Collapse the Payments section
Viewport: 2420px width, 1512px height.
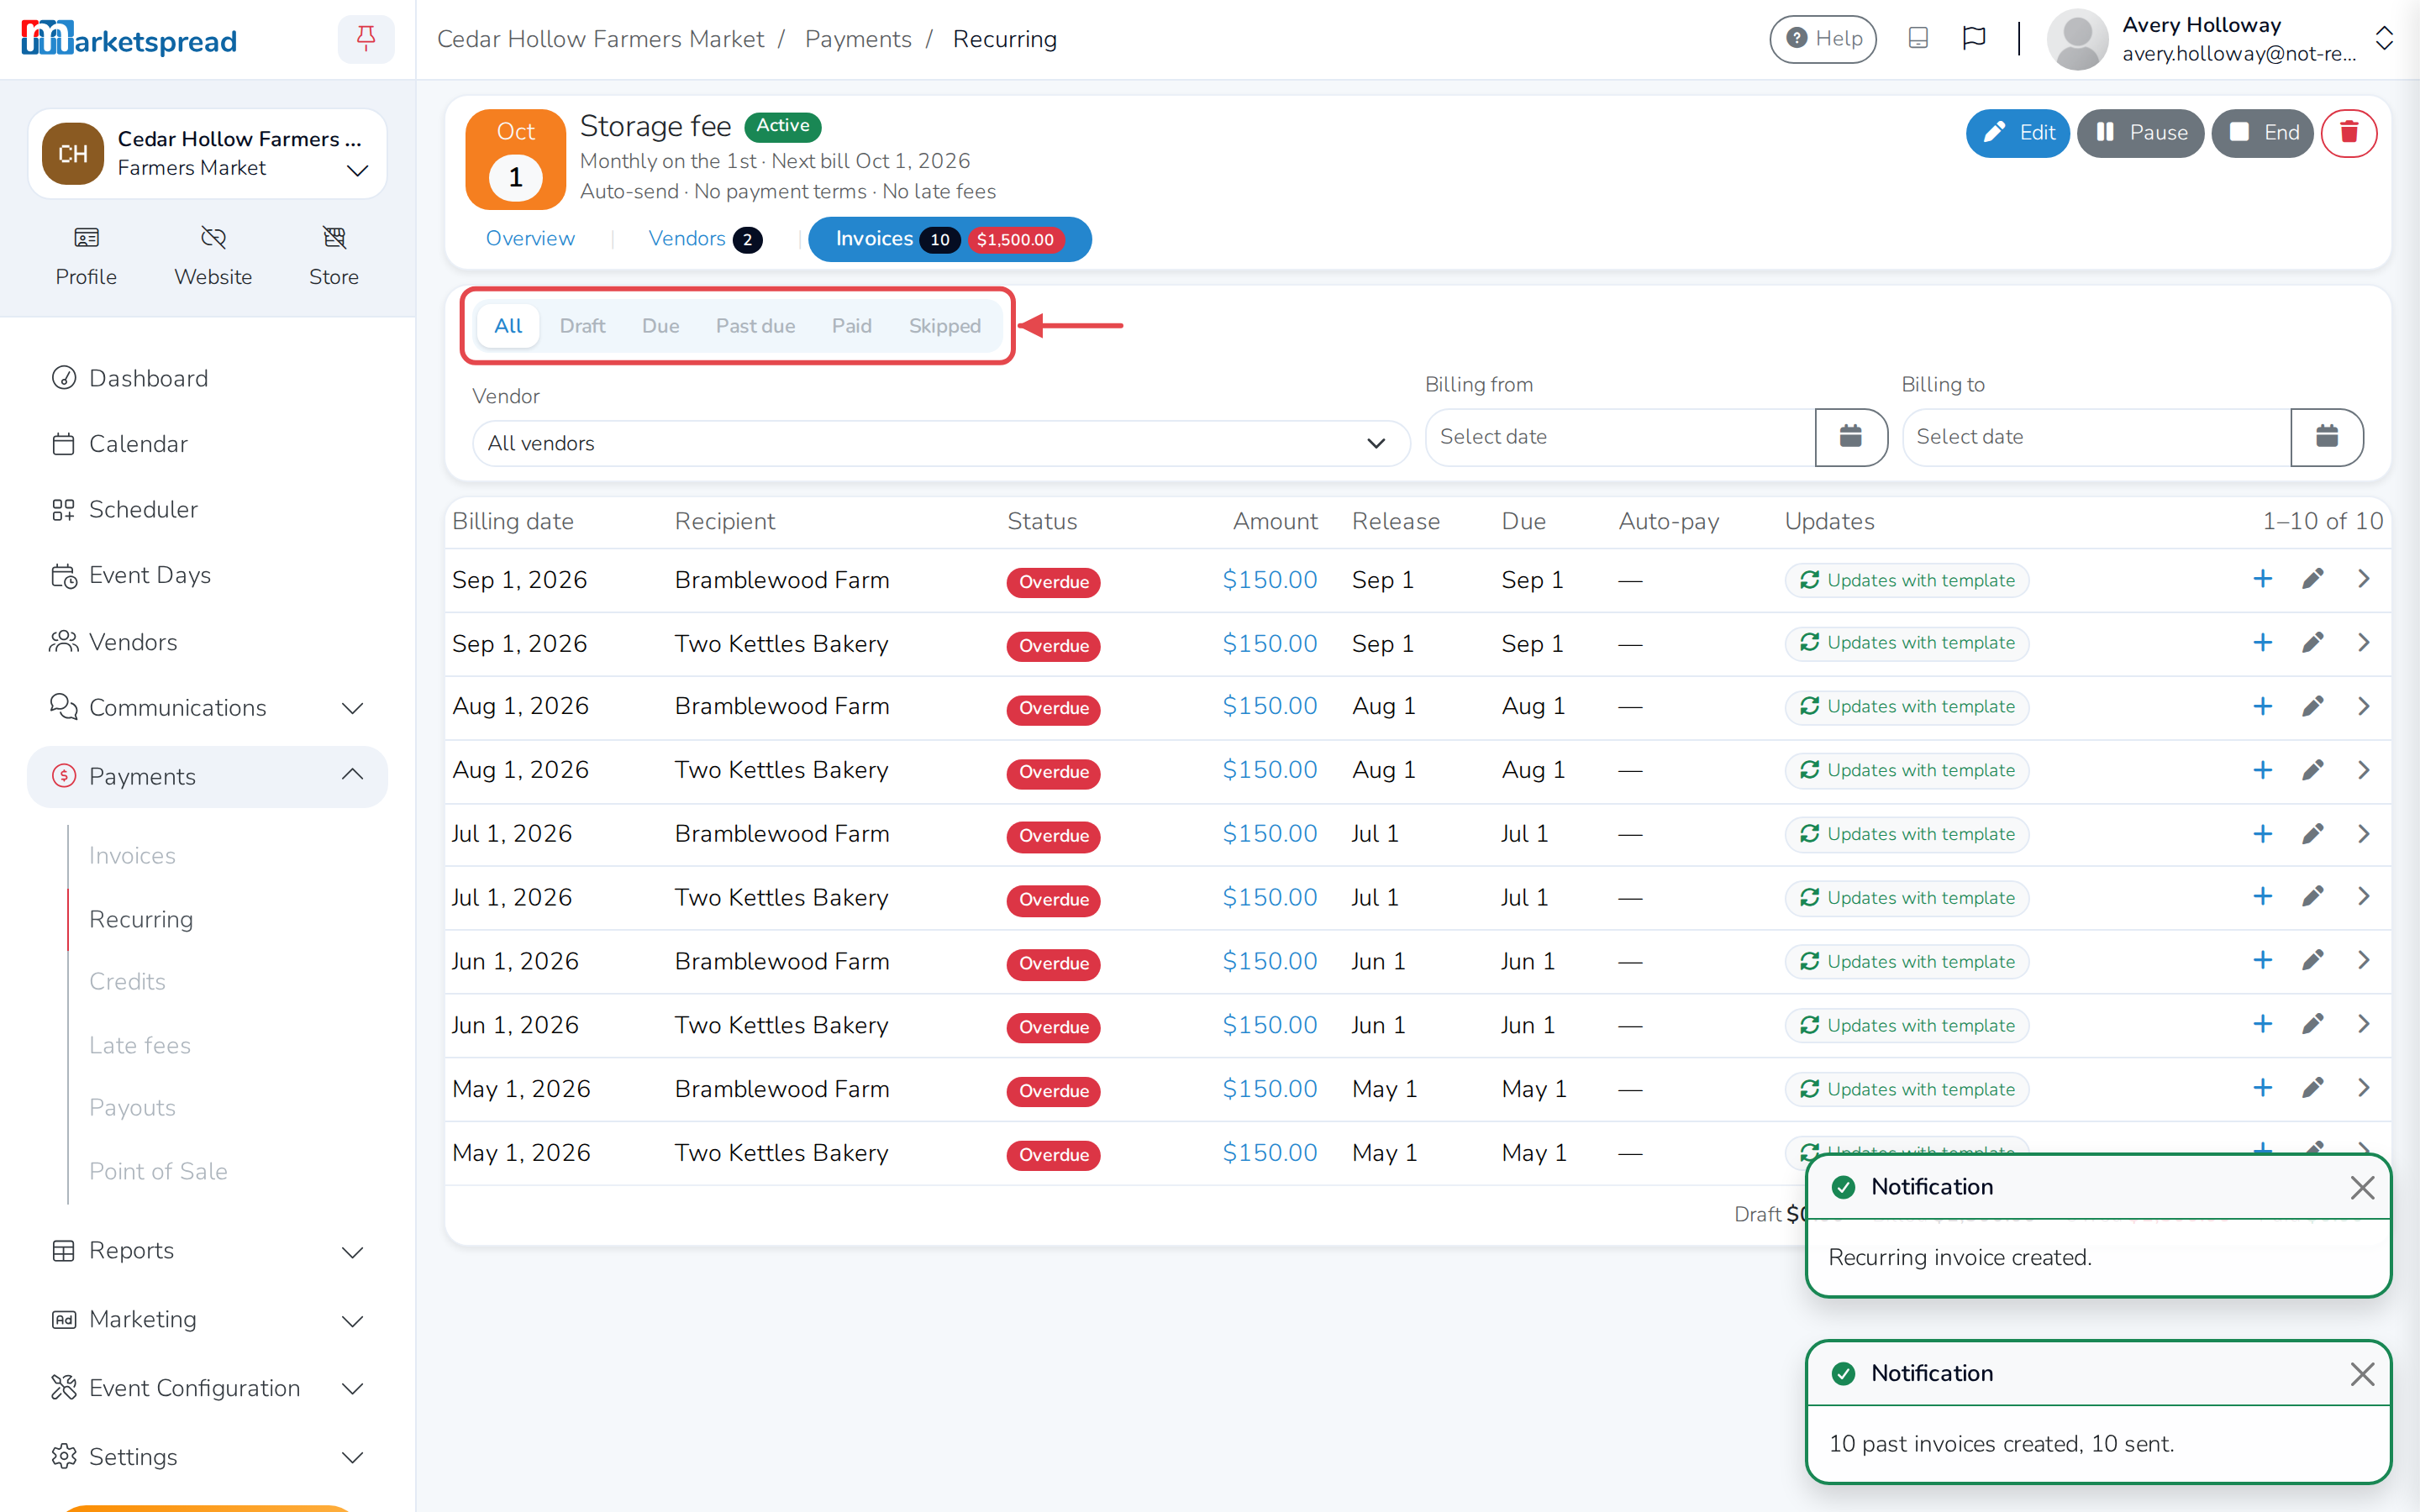tap(207, 776)
